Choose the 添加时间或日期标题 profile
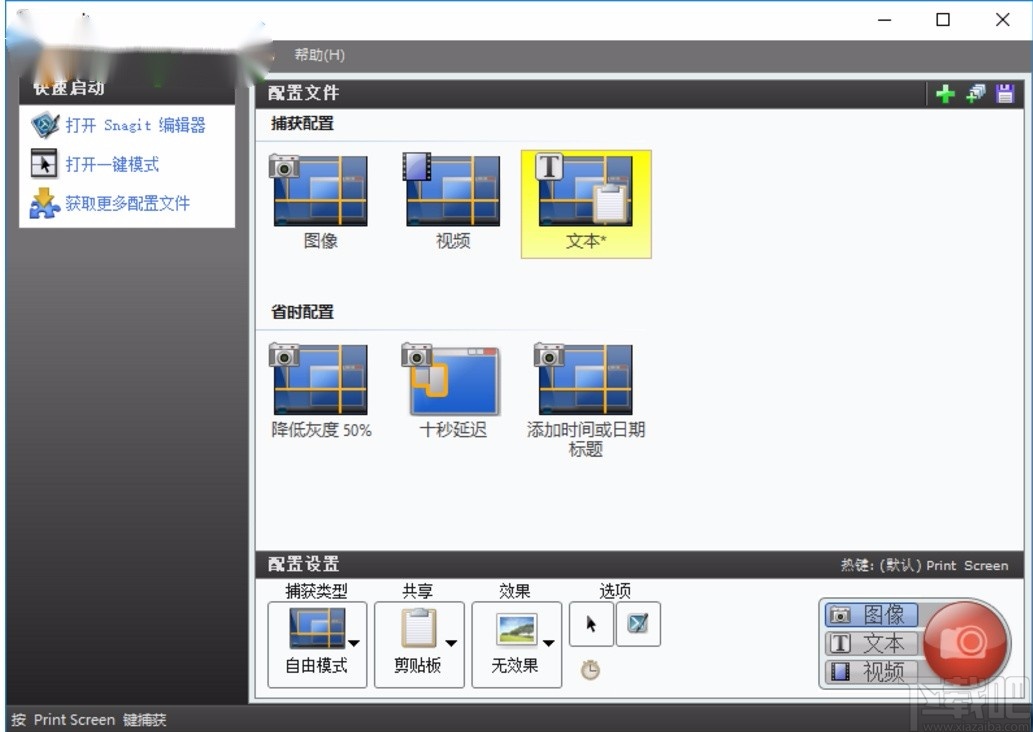The width and height of the screenshot is (1033, 732). (x=586, y=400)
